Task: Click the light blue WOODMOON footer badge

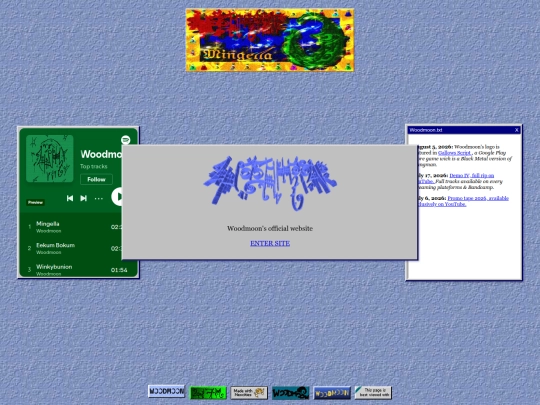Action: pos(166,391)
